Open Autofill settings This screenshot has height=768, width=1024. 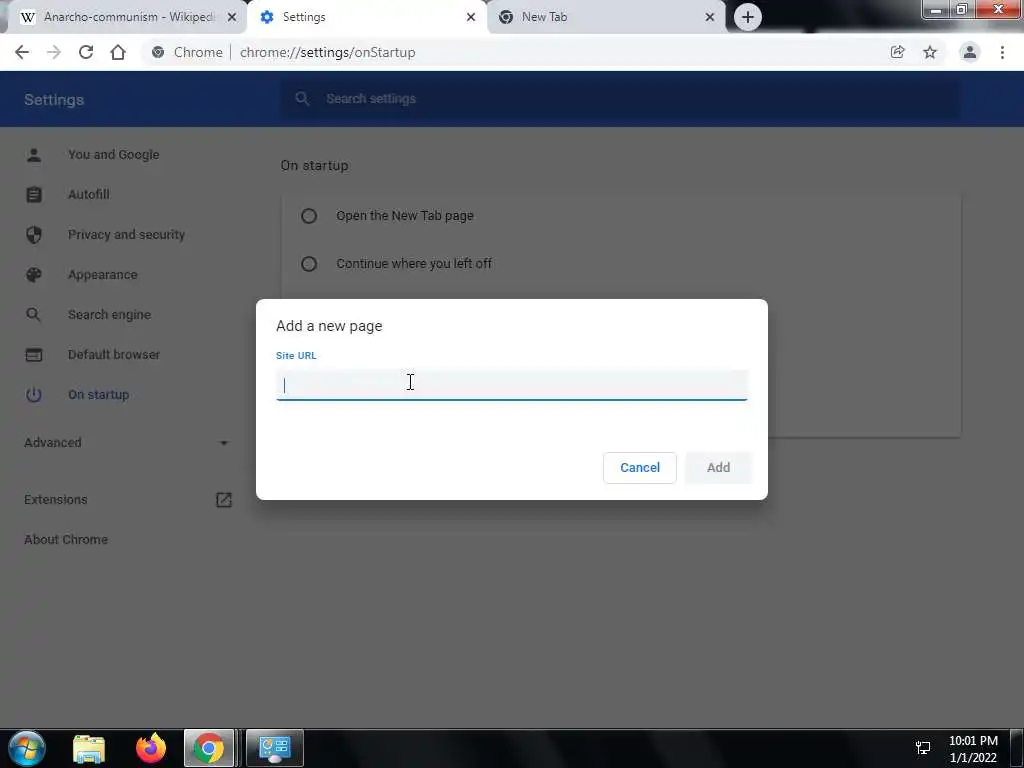tap(88, 195)
